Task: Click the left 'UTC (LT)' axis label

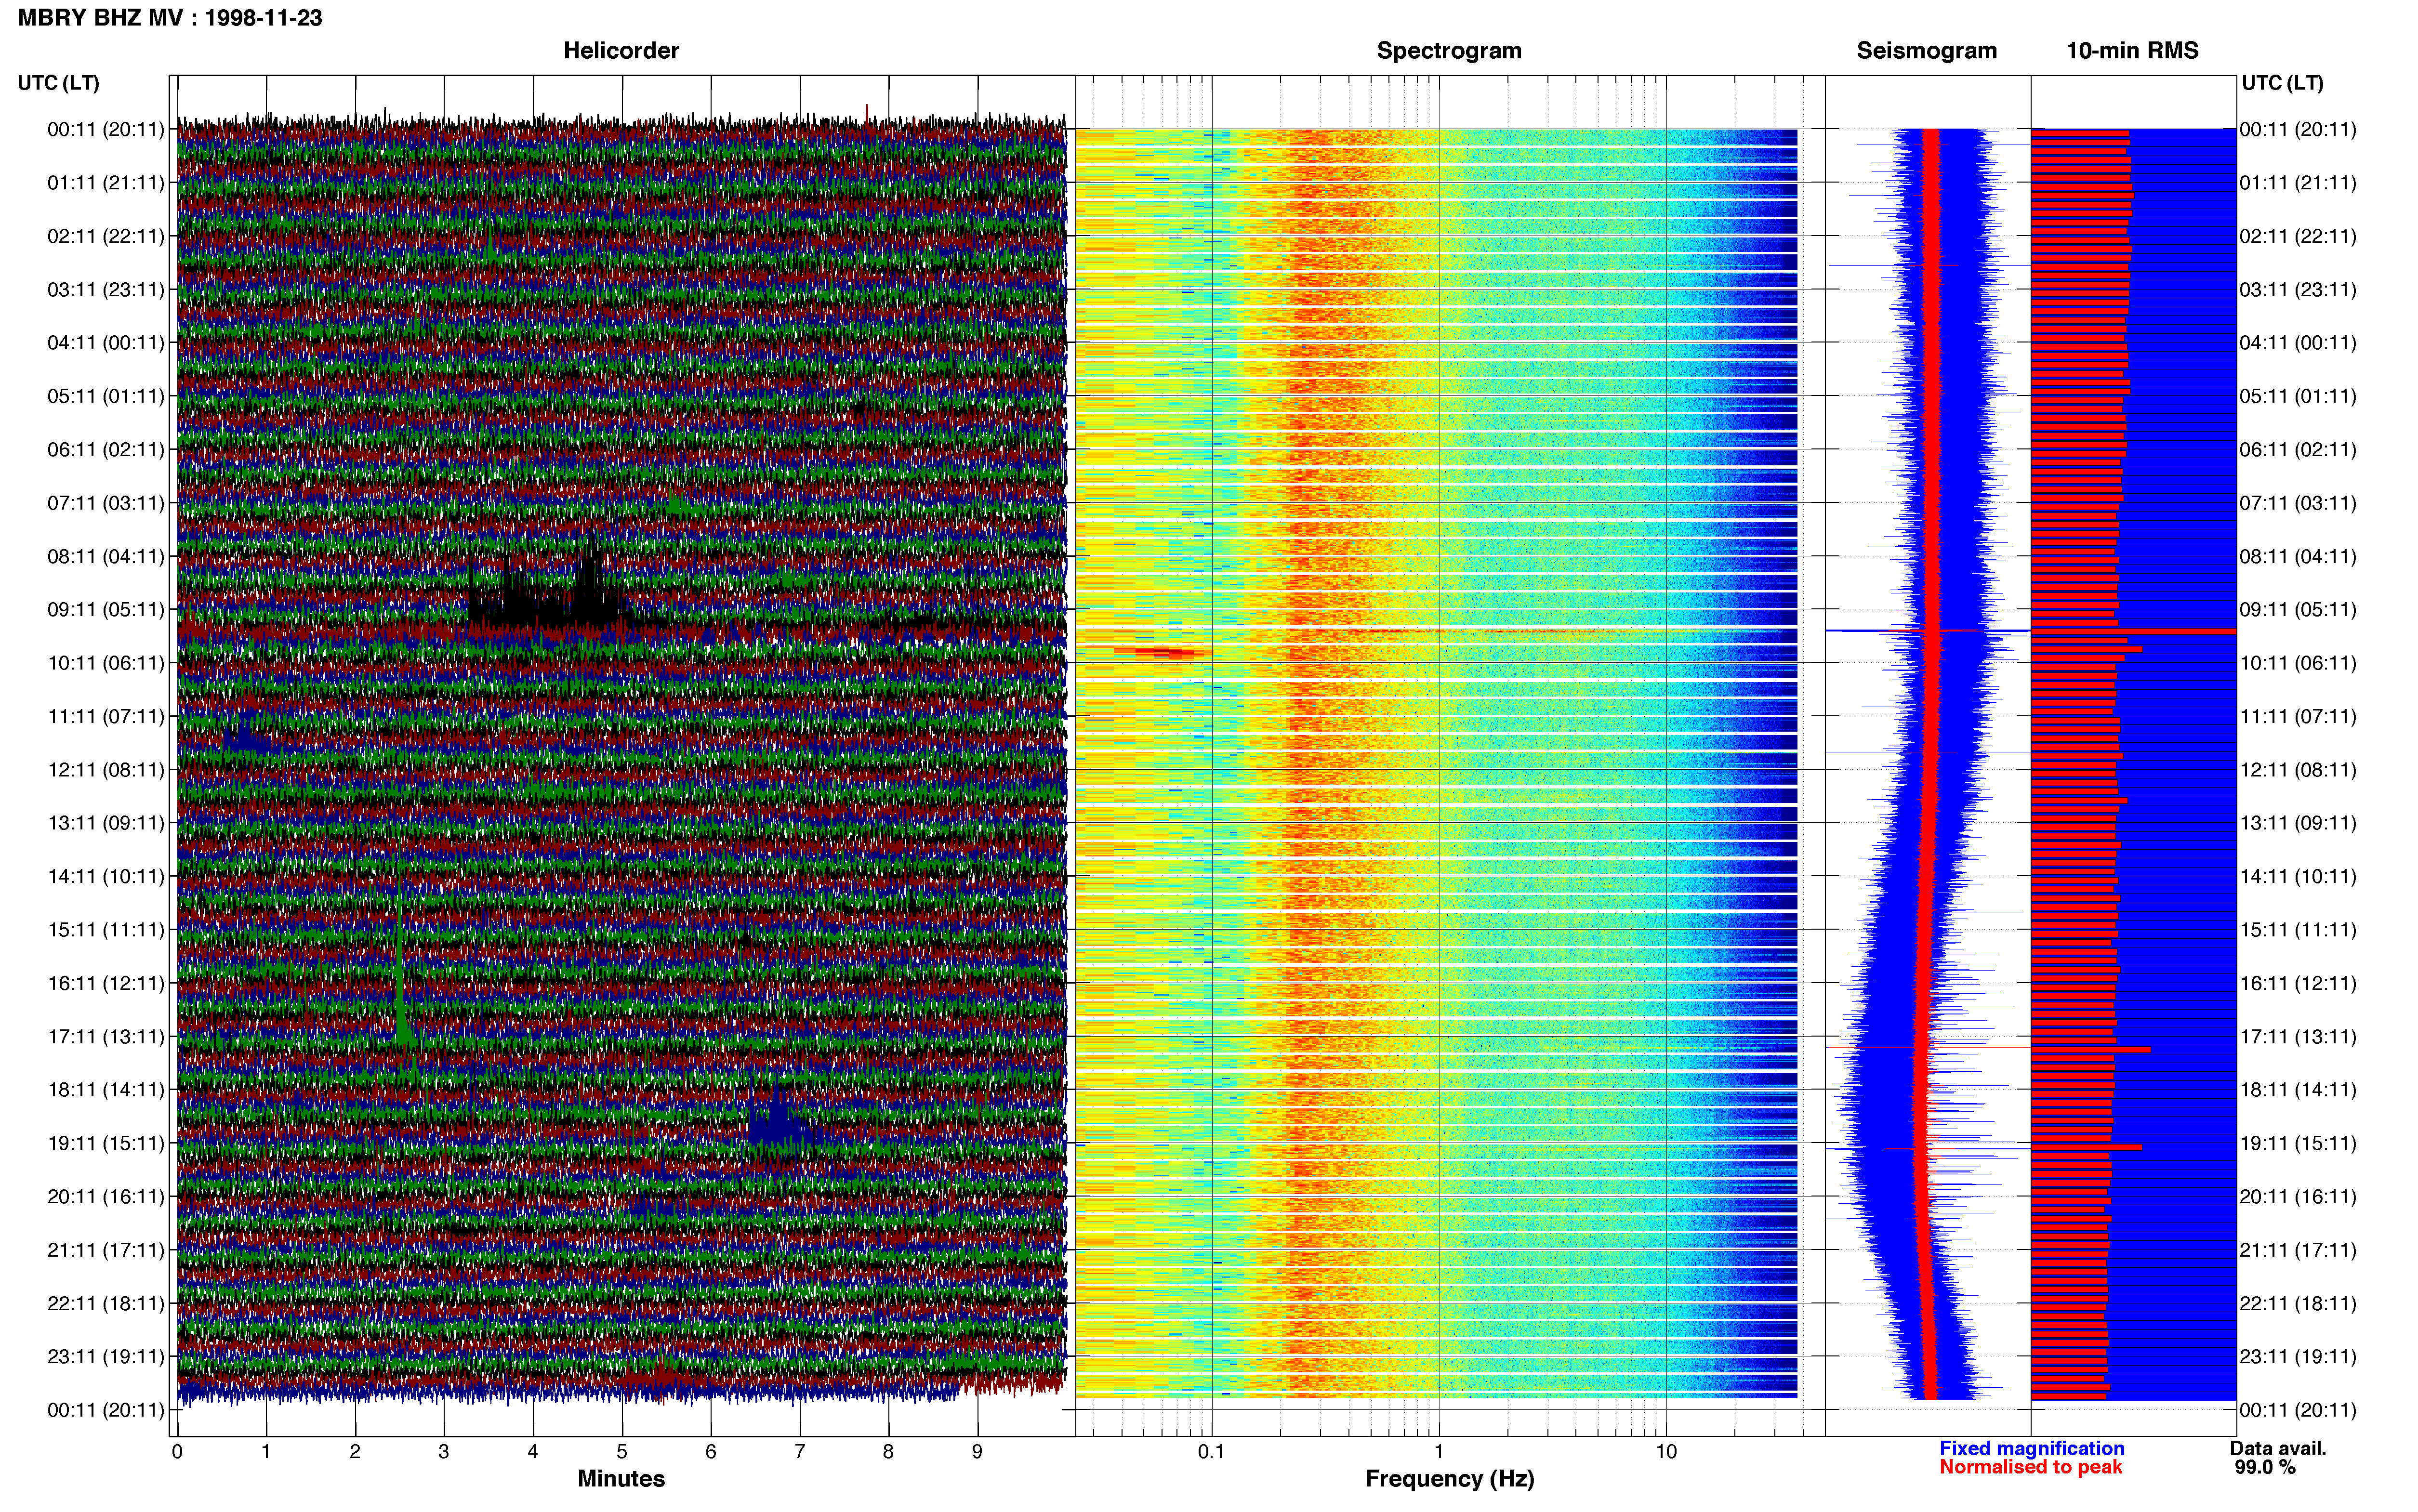Action: [x=58, y=83]
